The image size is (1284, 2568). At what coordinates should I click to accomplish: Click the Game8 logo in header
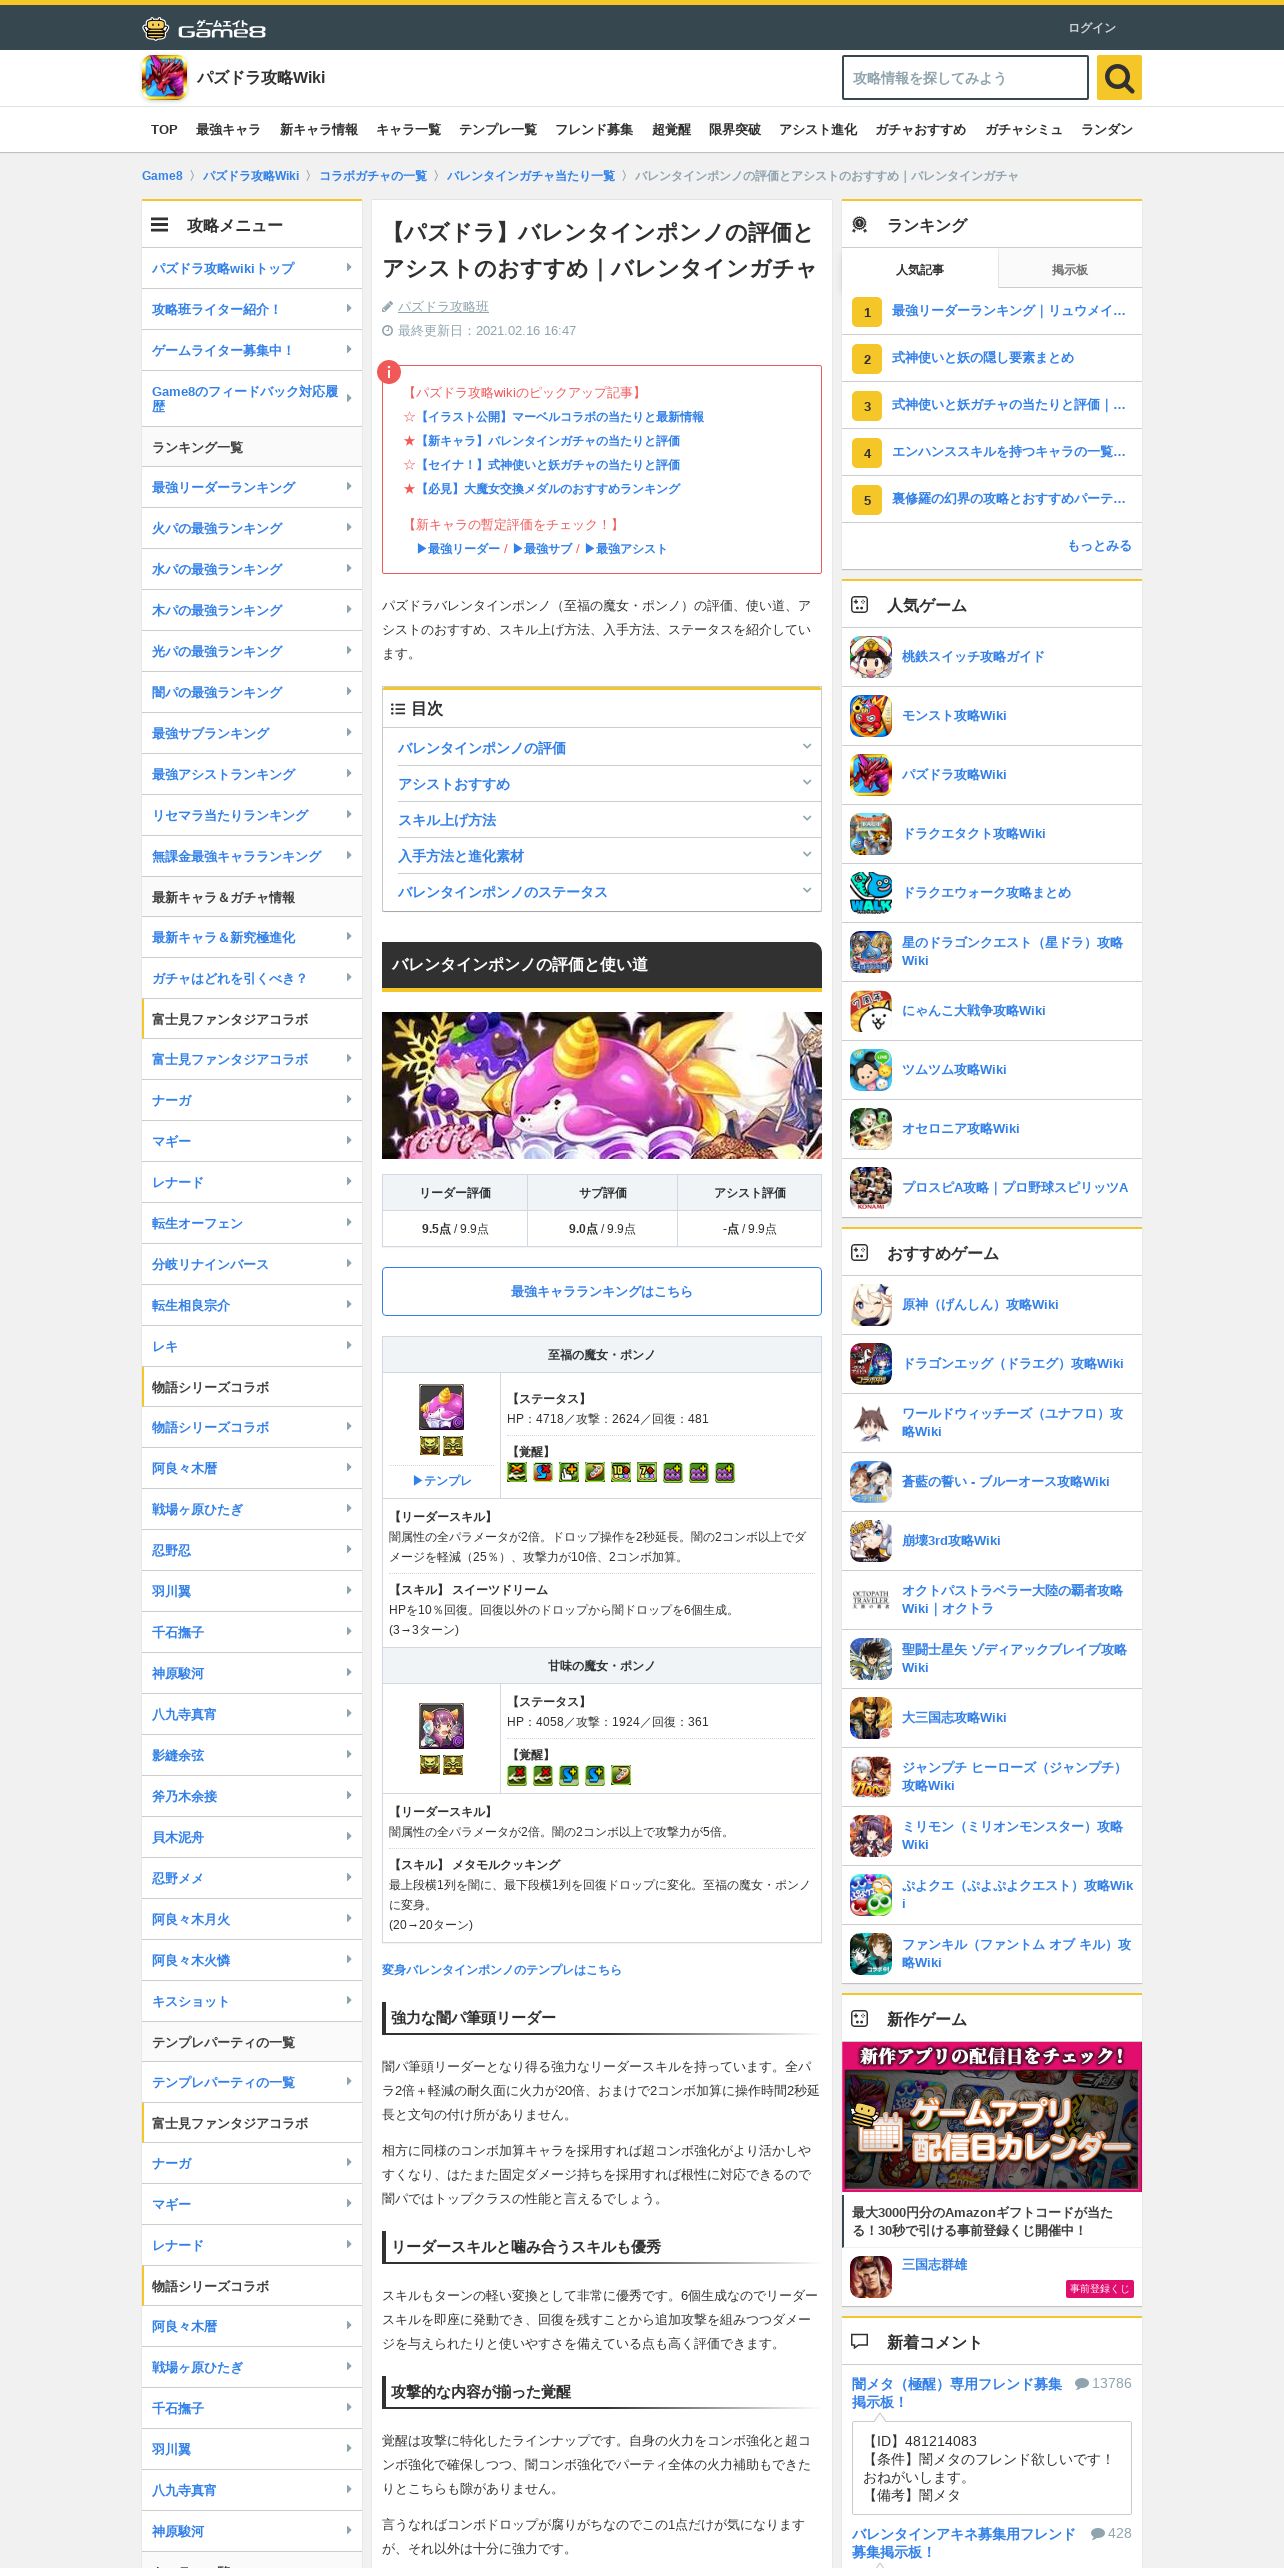tap(204, 28)
